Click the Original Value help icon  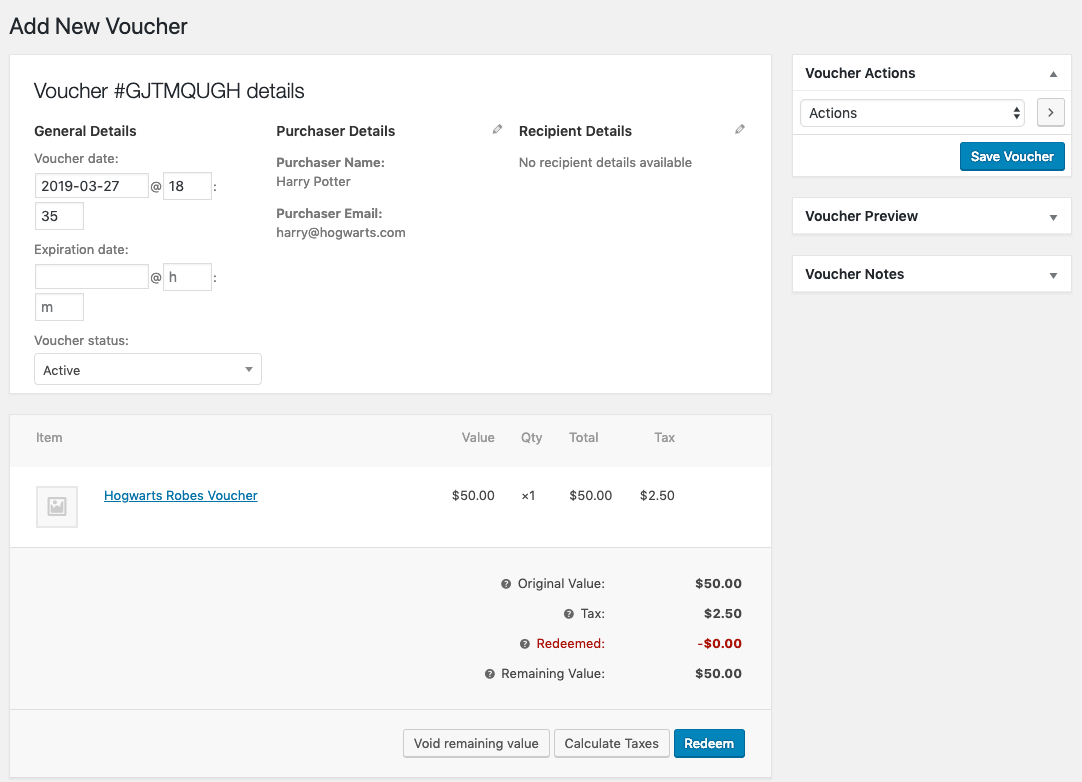506,584
